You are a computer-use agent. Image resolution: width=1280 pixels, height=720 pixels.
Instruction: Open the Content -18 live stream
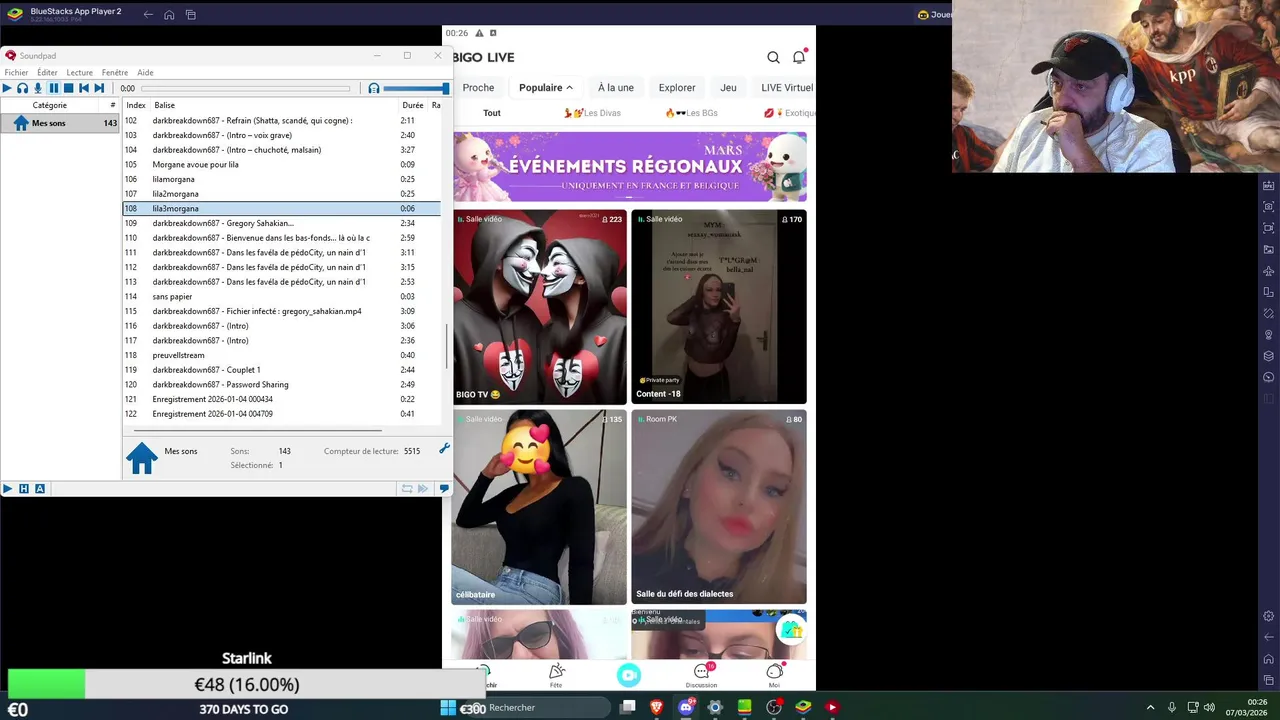[x=718, y=307]
